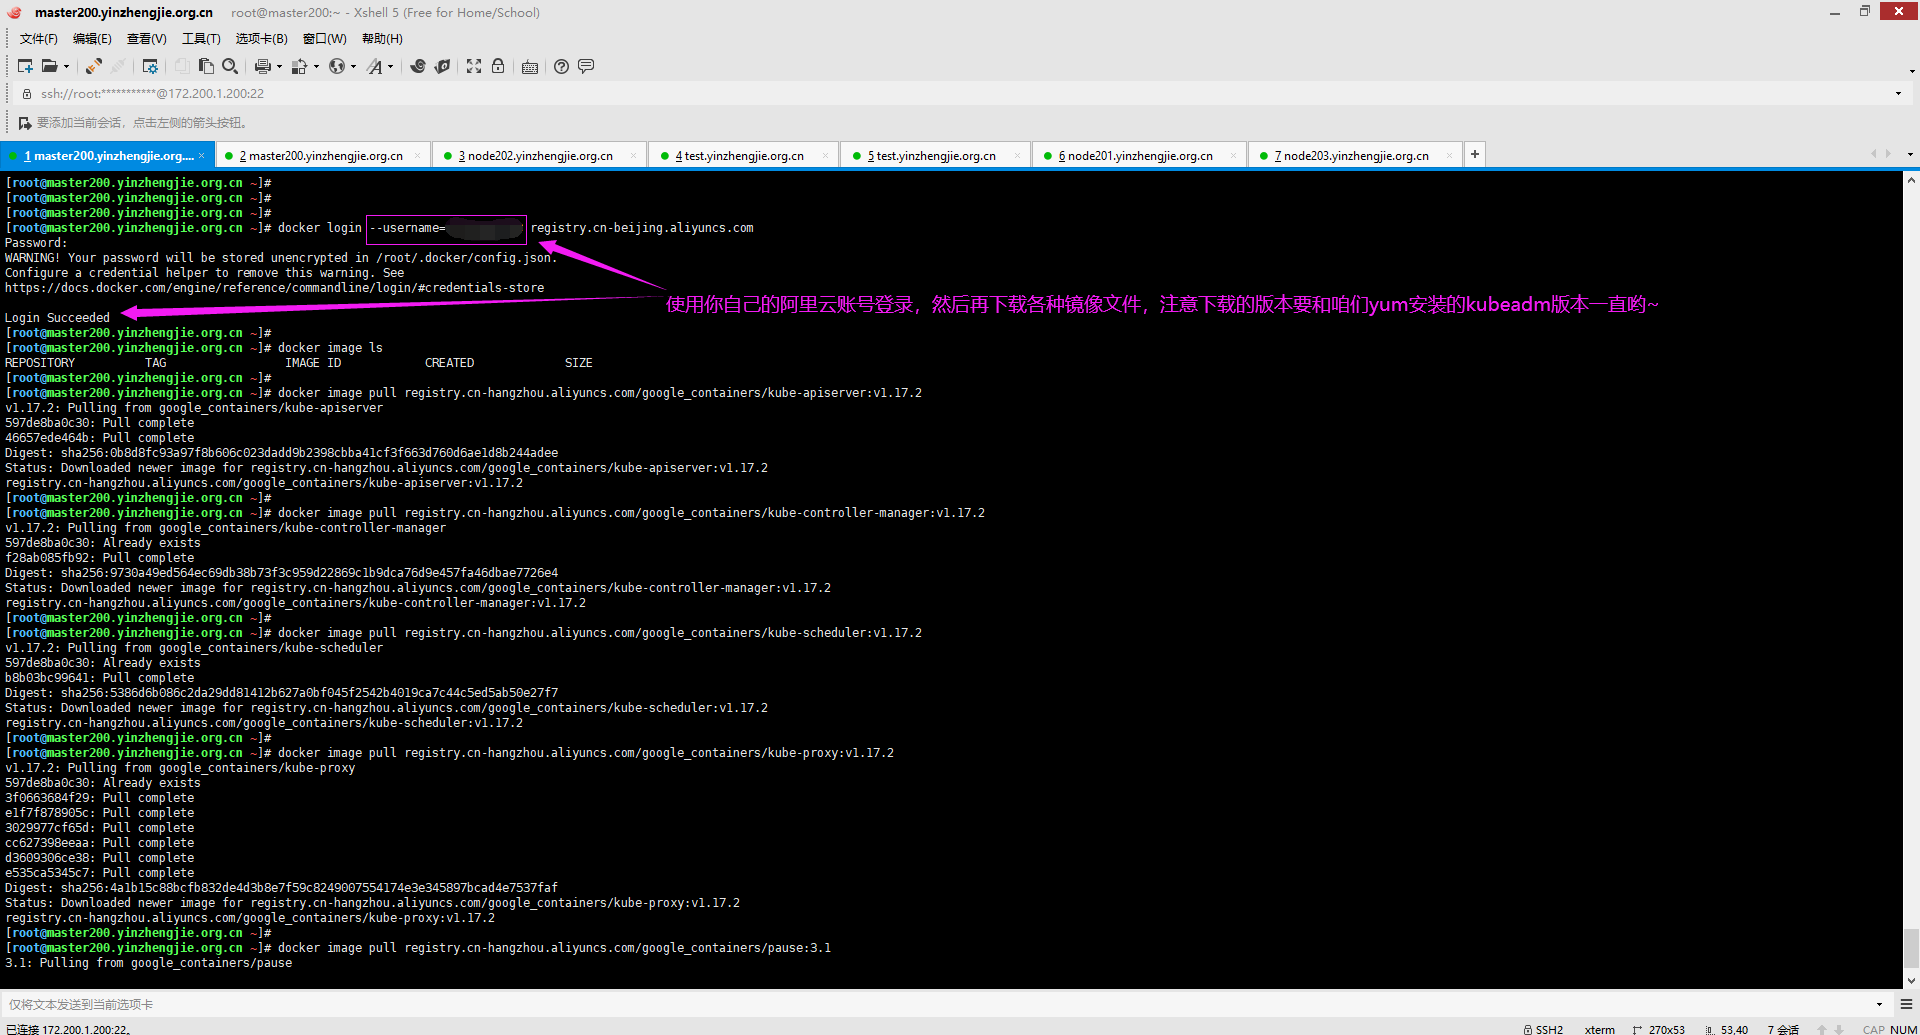Image resolution: width=1920 pixels, height=1035 pixels.
Task: Click the docs.docker.com credentials-store URL
Action: click(275, 288)
